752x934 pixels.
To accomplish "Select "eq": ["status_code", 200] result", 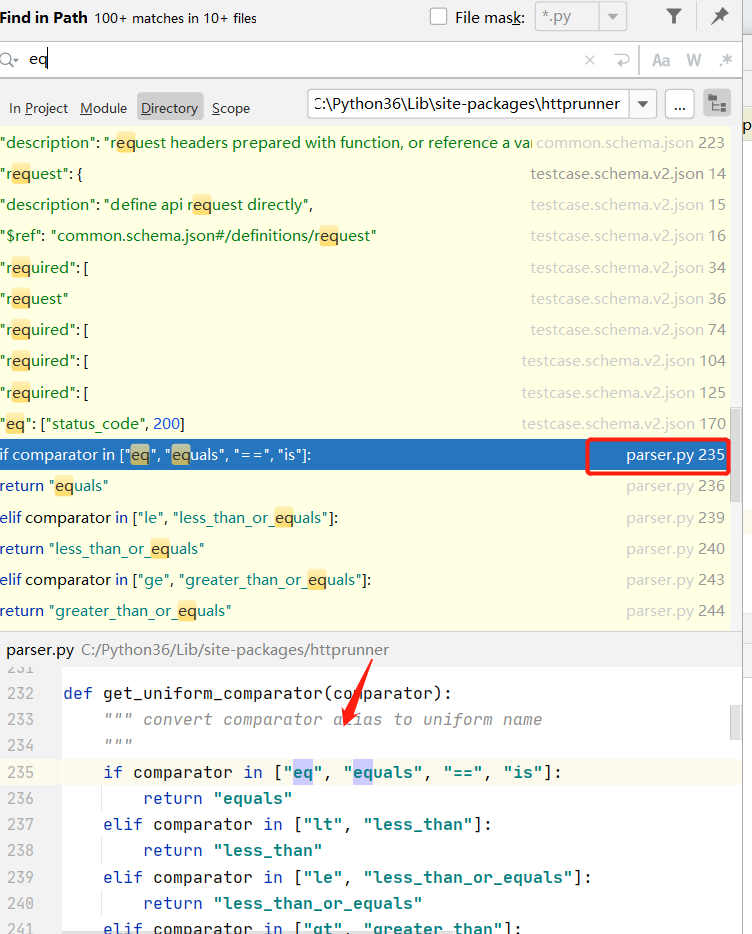I will click(365, 424).
